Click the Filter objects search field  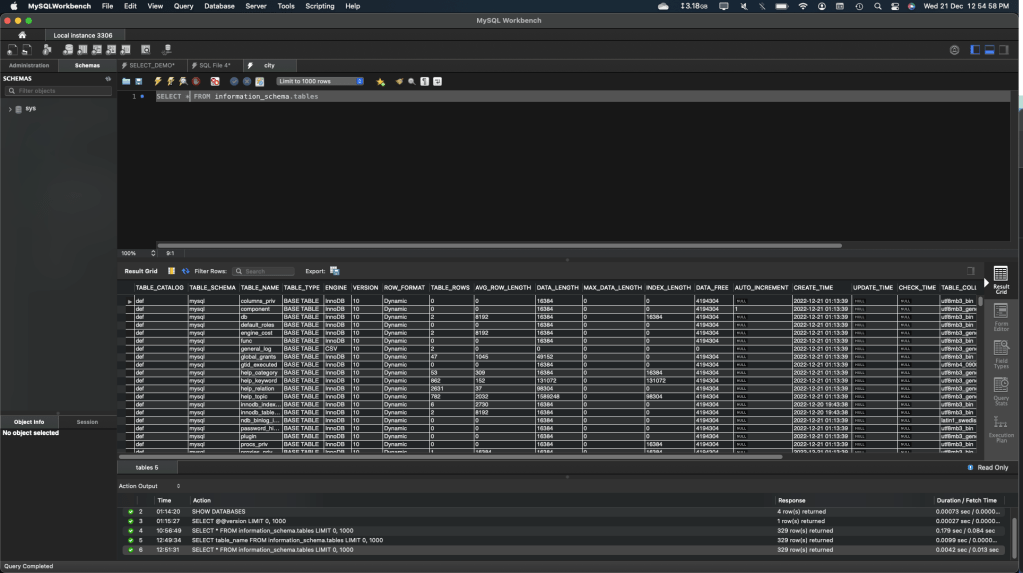(x=58, y=91)
